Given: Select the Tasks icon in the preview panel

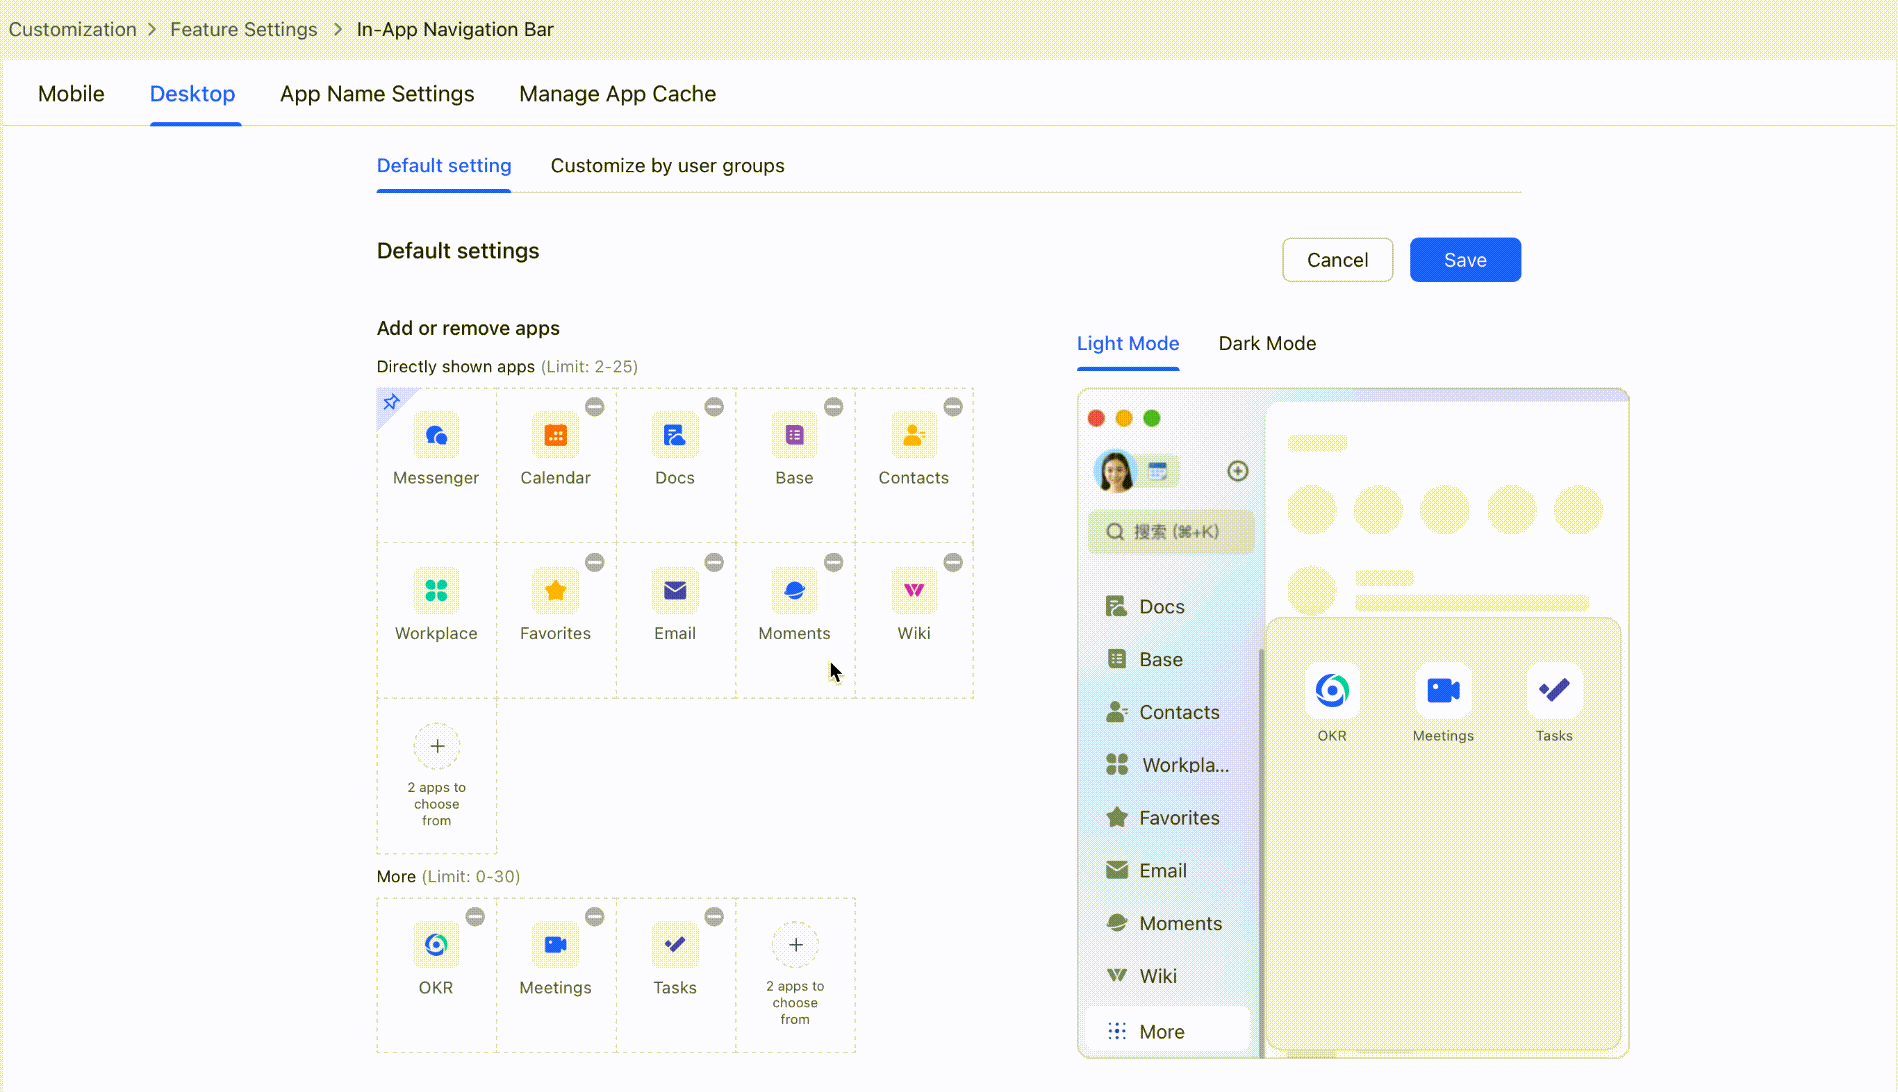Looking at the screenshot, I should [1553, 690].
